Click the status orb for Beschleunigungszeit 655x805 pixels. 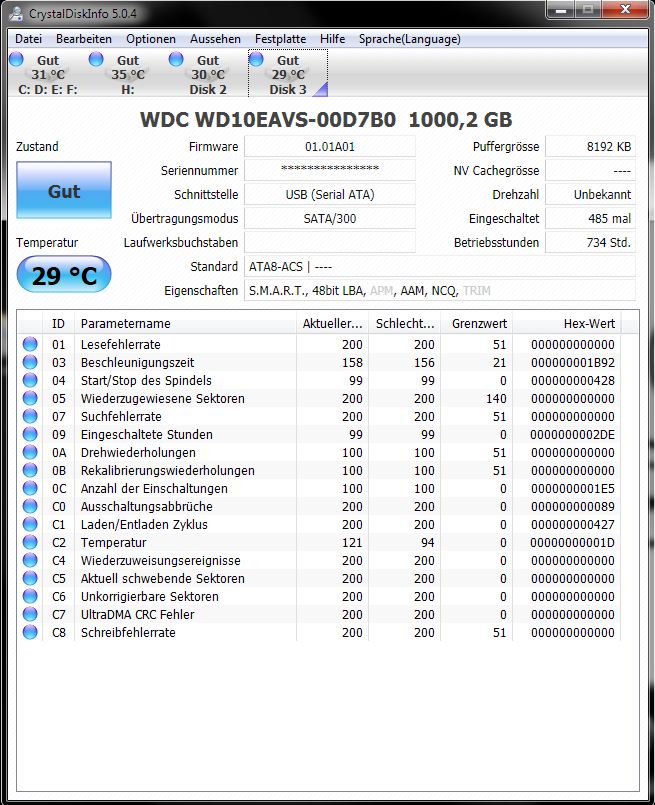coord(30,362)
